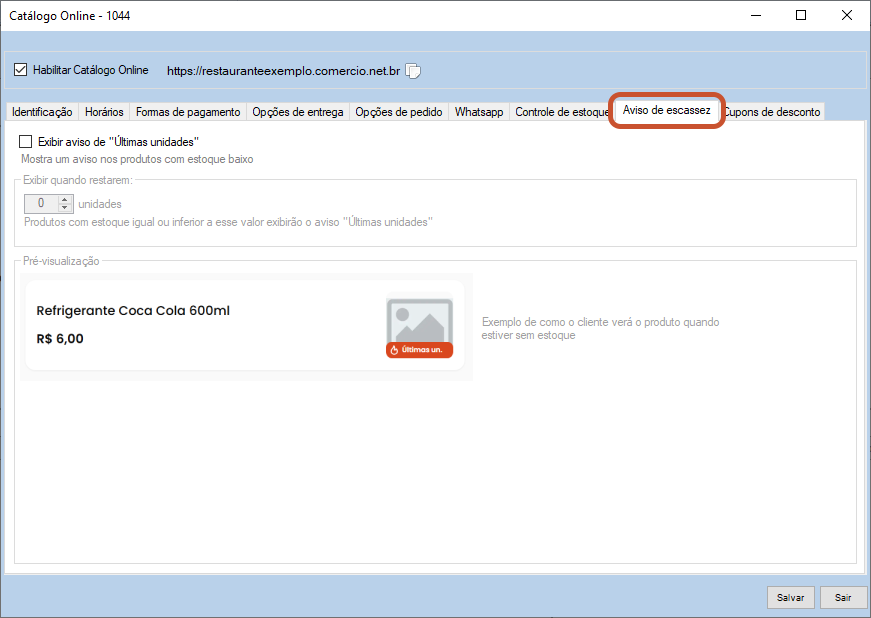The height and width of the screenshot is (618, 871).
Task: Open the Cupons de desconto tab
Action: (772, 112)
